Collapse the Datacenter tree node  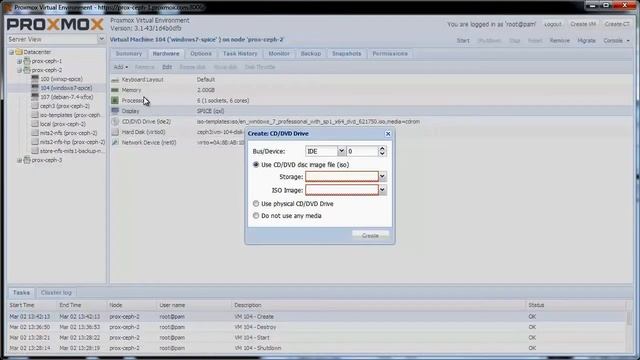(x=11, y=52)
